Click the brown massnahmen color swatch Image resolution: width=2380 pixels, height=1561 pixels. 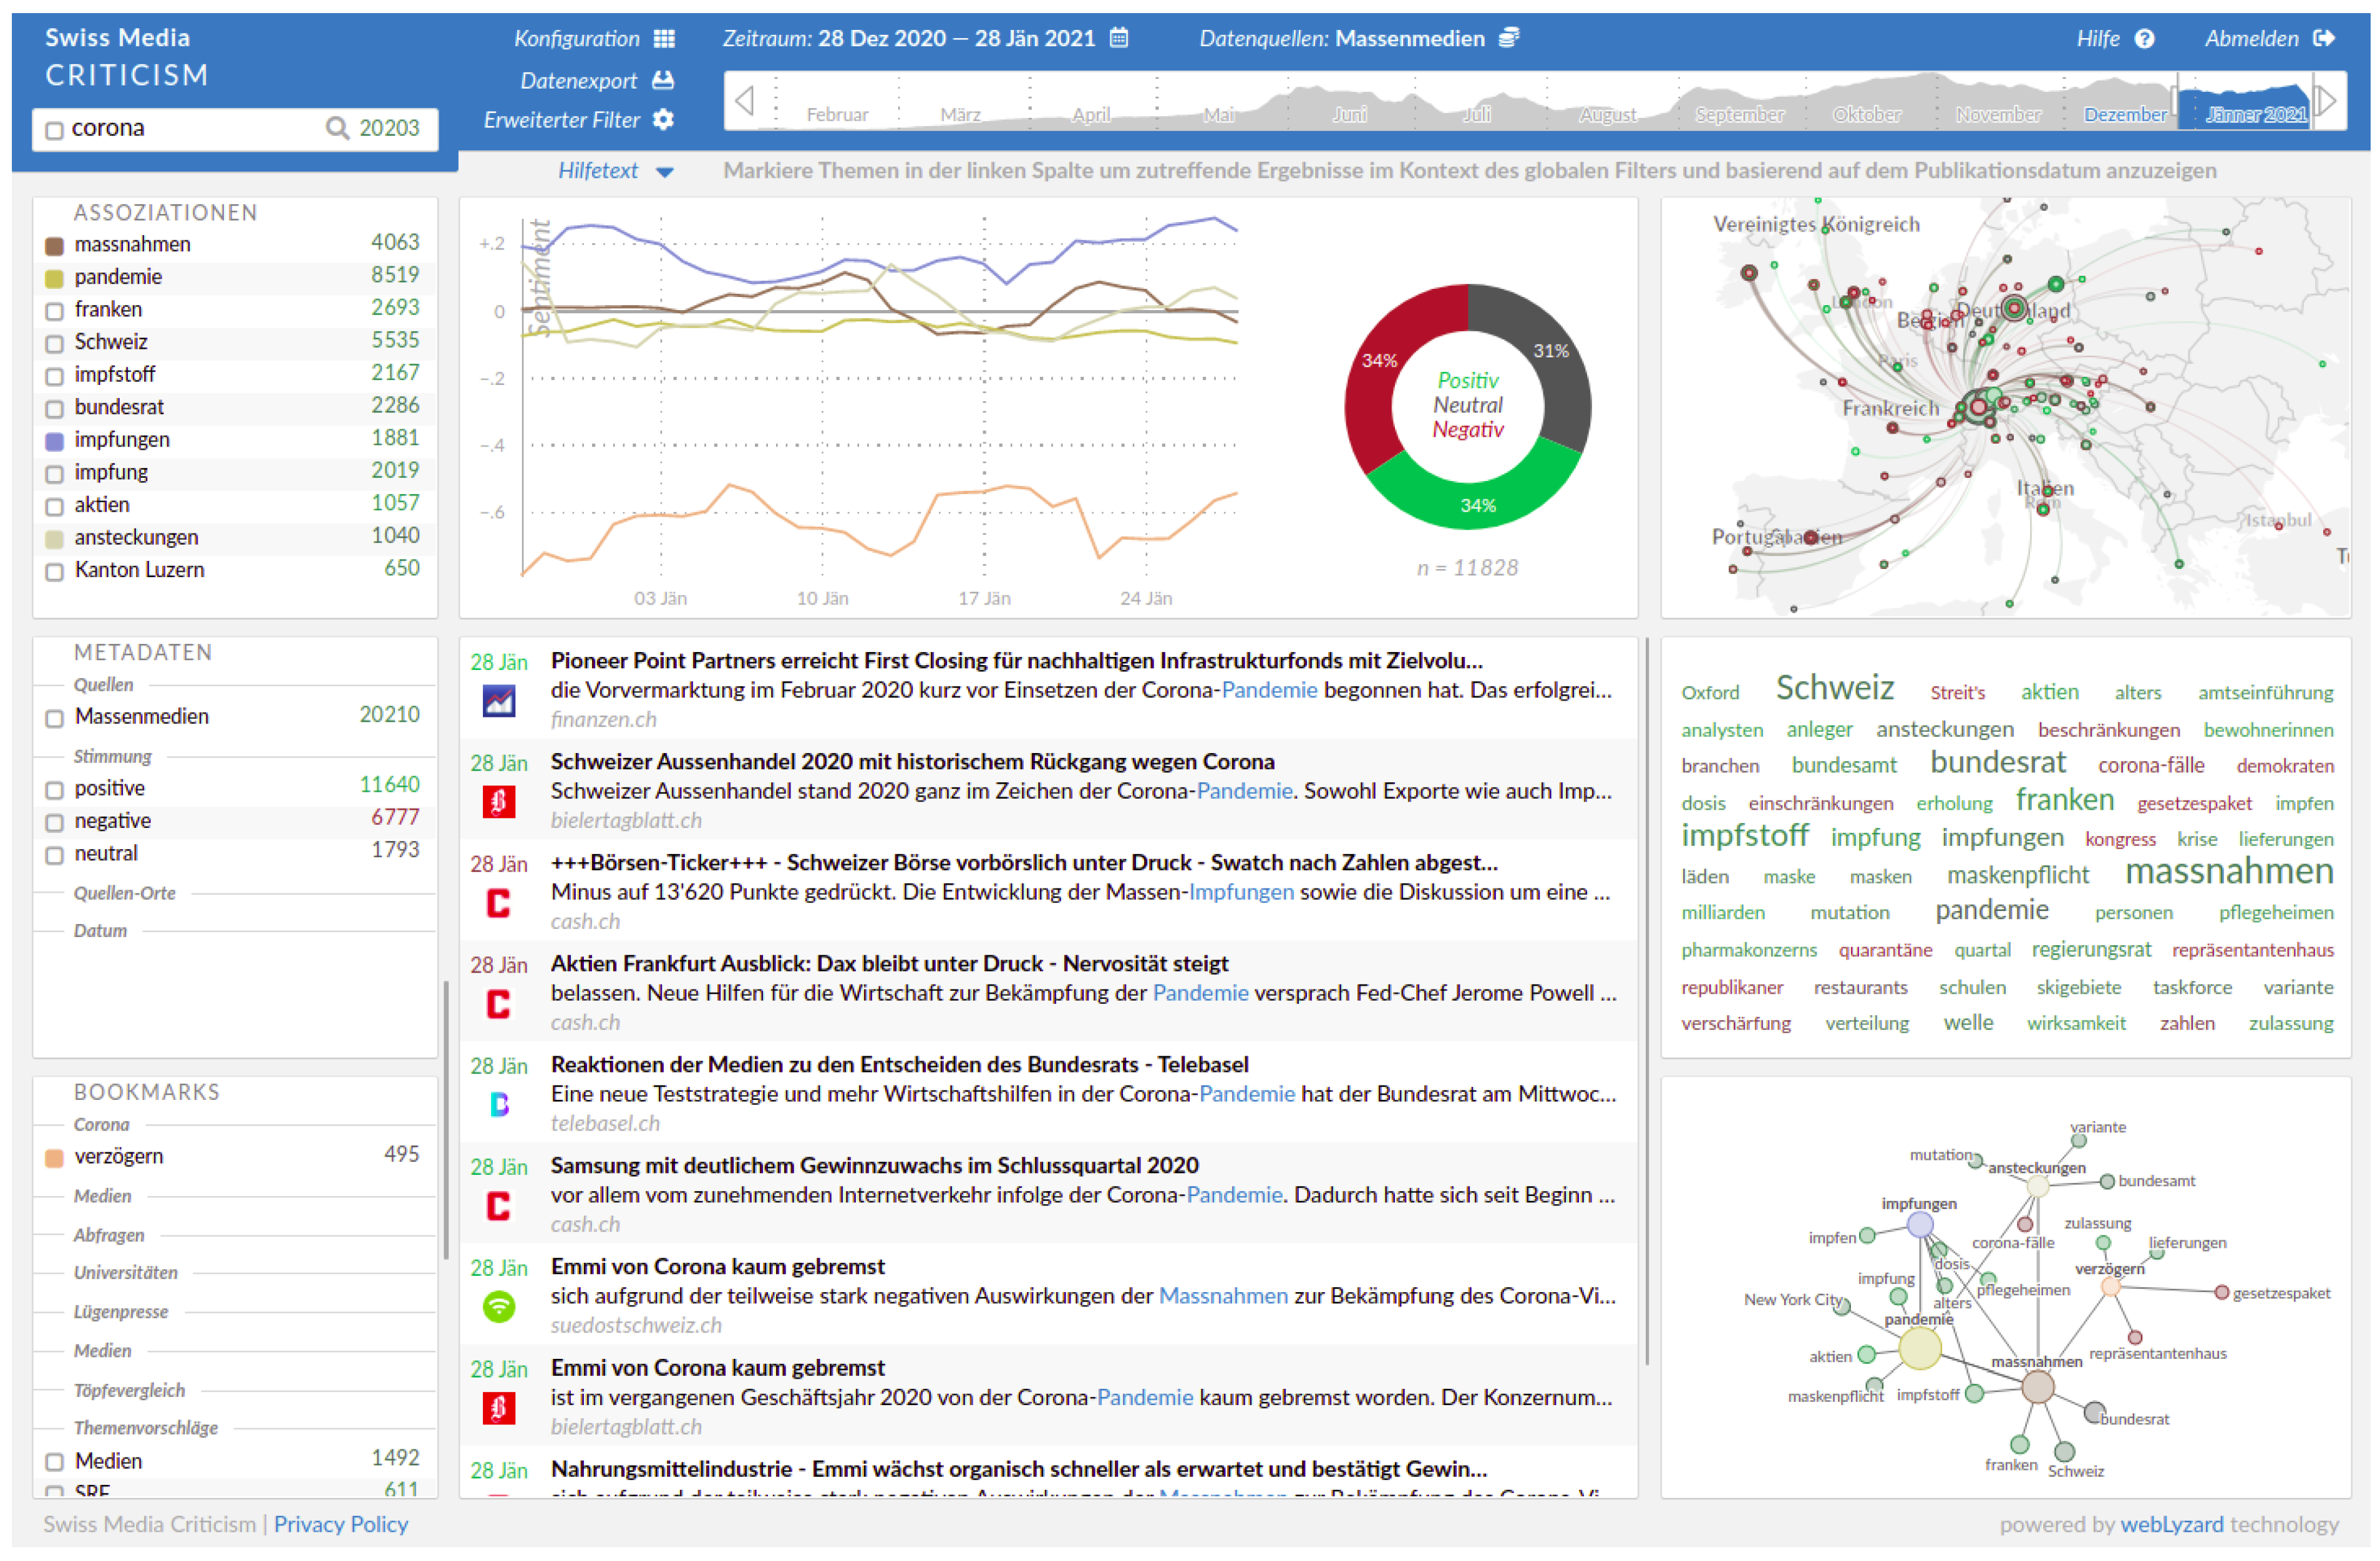pos(55,246)
